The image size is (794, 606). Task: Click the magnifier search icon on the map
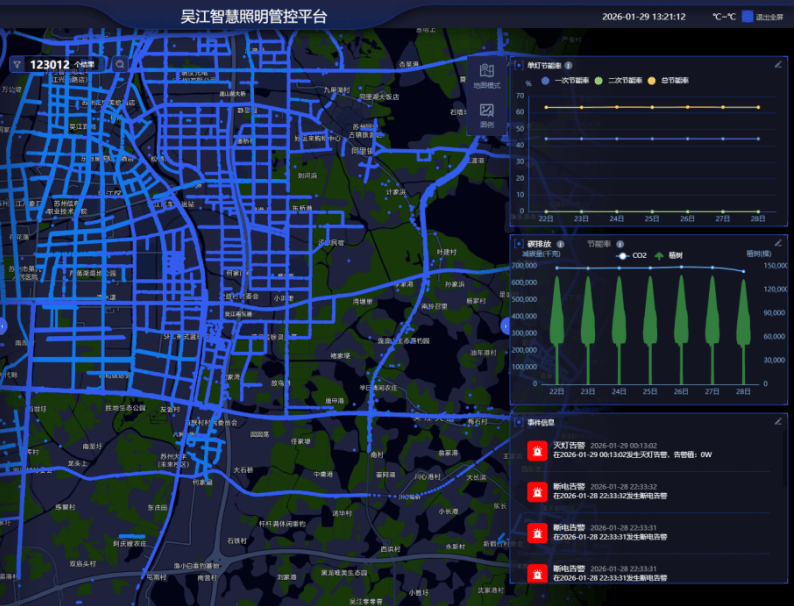tap(120, 64)
